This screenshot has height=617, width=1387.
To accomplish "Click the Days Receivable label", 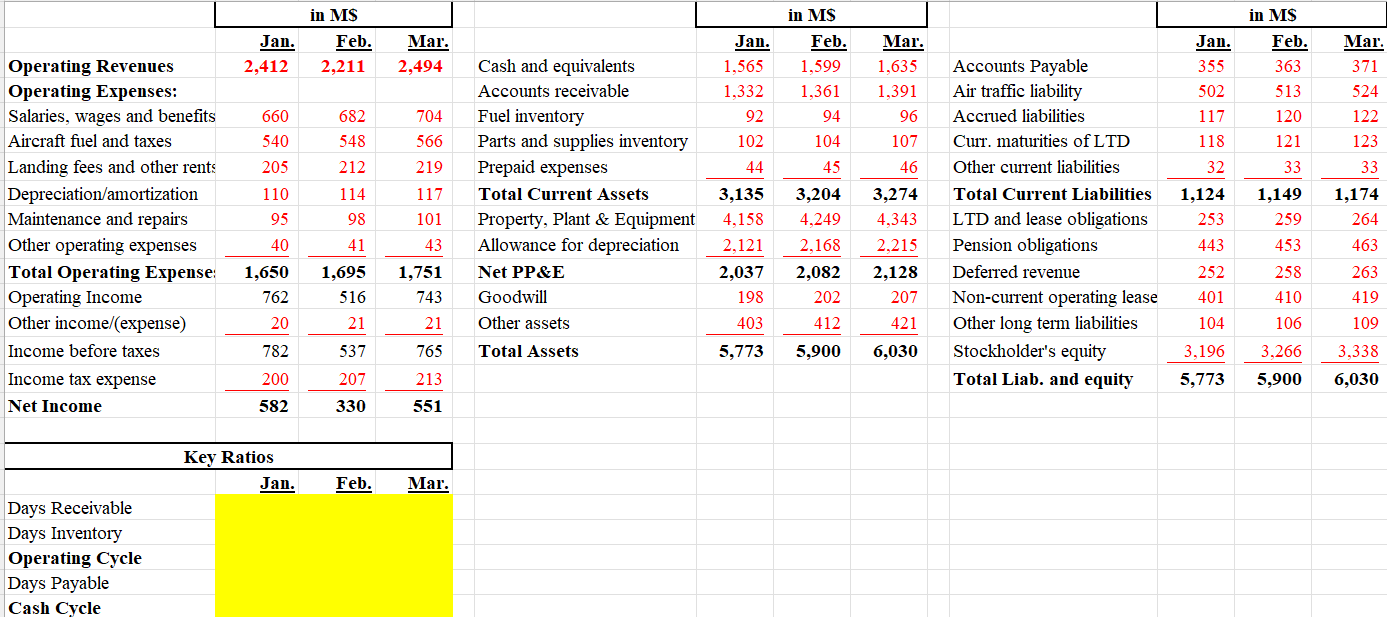I will pos(69,508).
